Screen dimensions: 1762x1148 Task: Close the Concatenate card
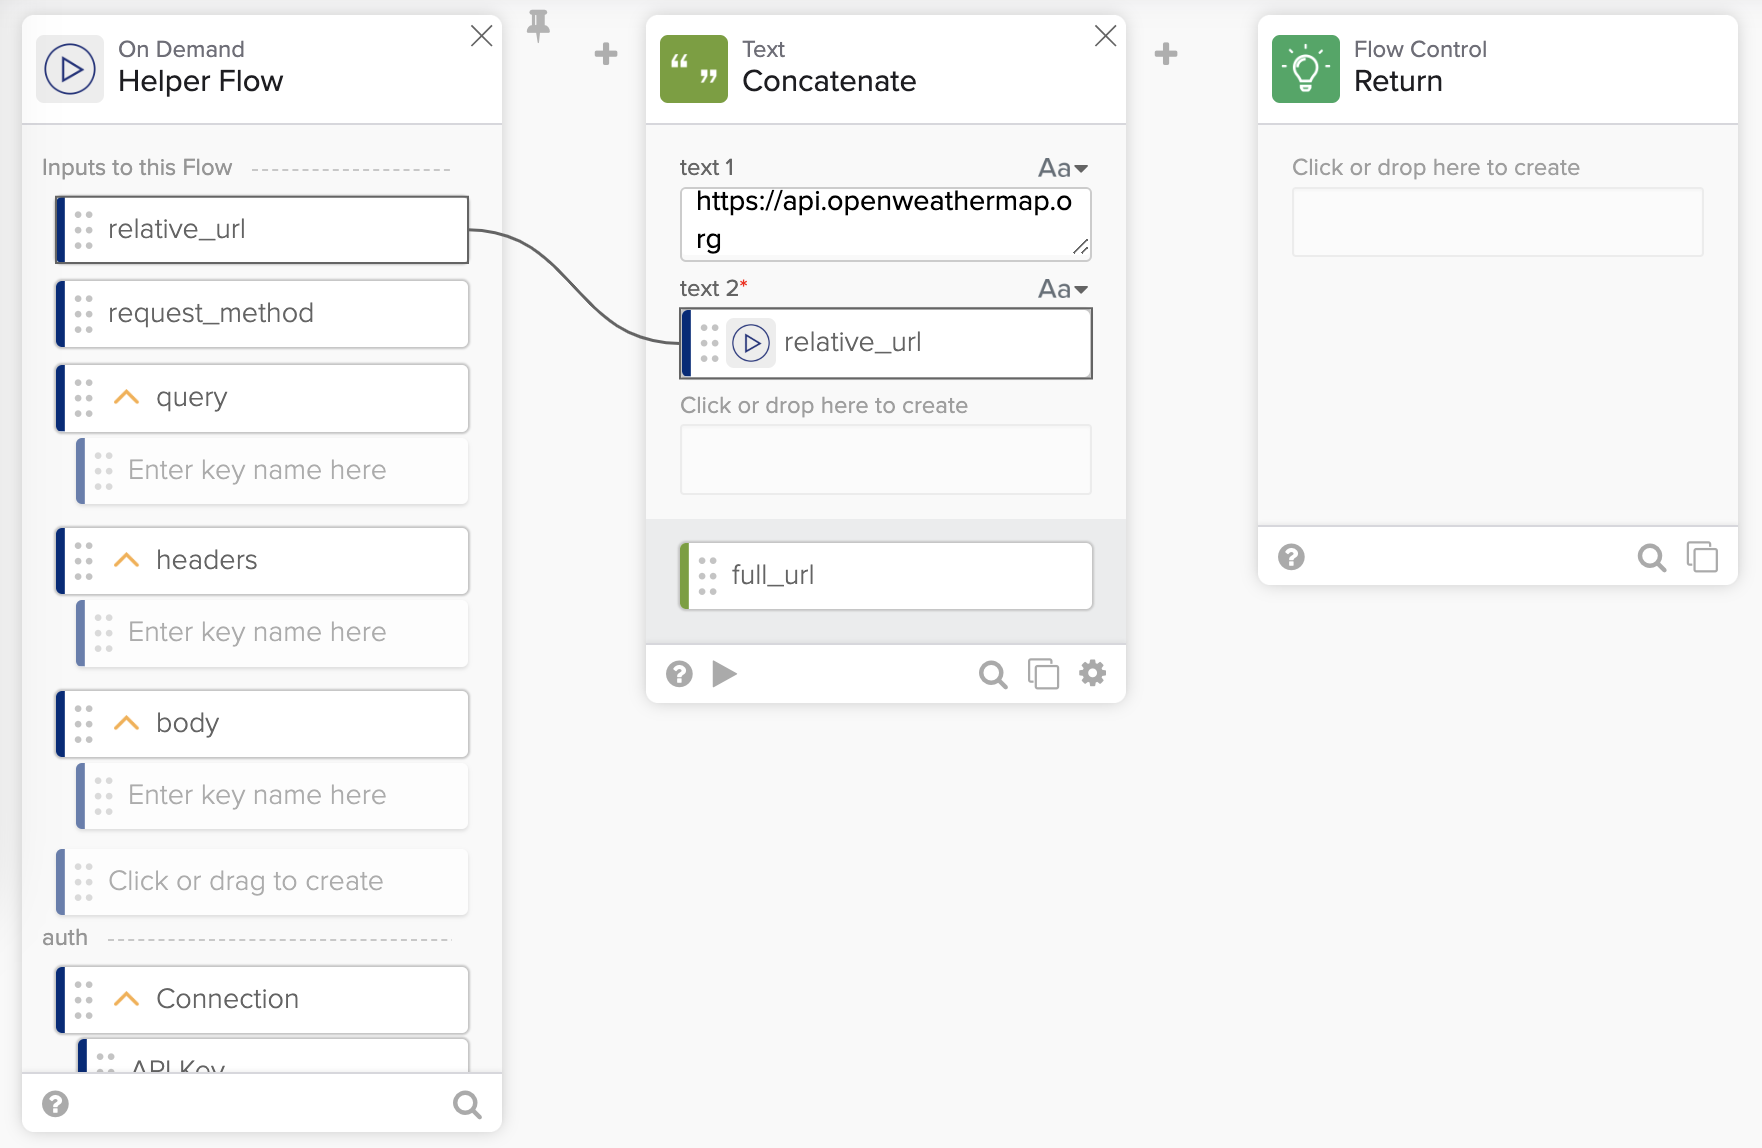[1105, 36]
